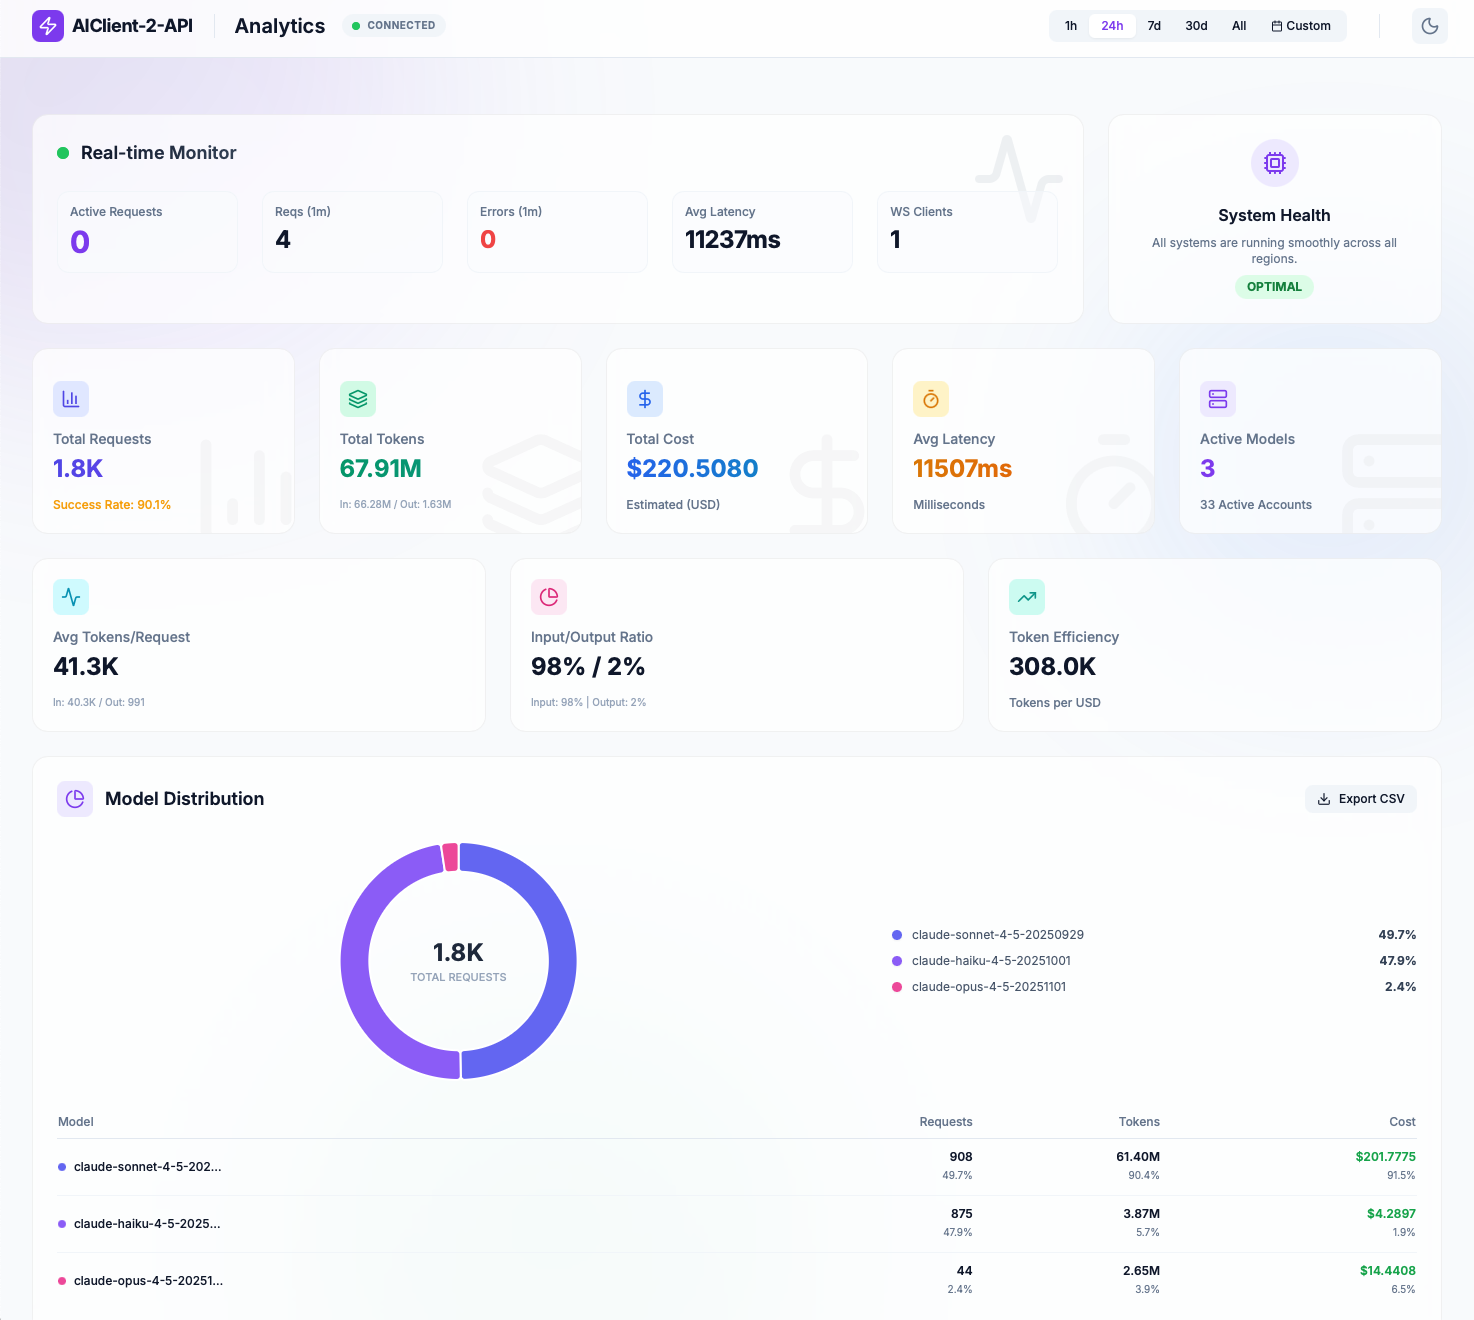
Task: Click the Avg Latency stopwatch icon
Action: tap(930, 399)
